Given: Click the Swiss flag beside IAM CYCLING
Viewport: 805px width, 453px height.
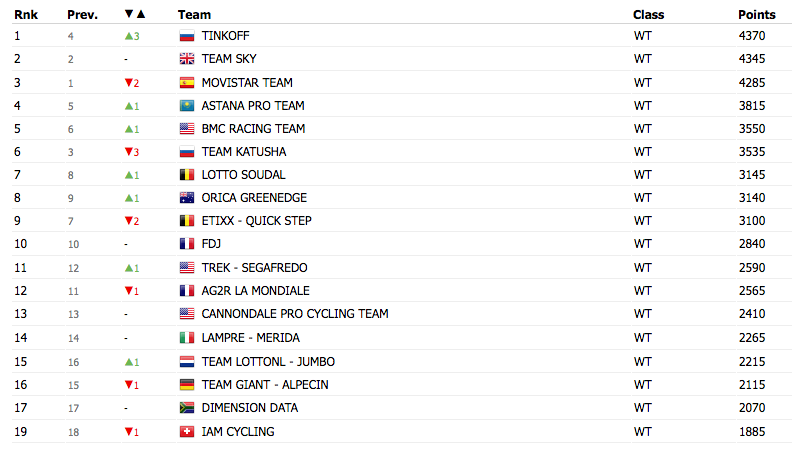Looking at the screenshot, I should tap(187, 432).
